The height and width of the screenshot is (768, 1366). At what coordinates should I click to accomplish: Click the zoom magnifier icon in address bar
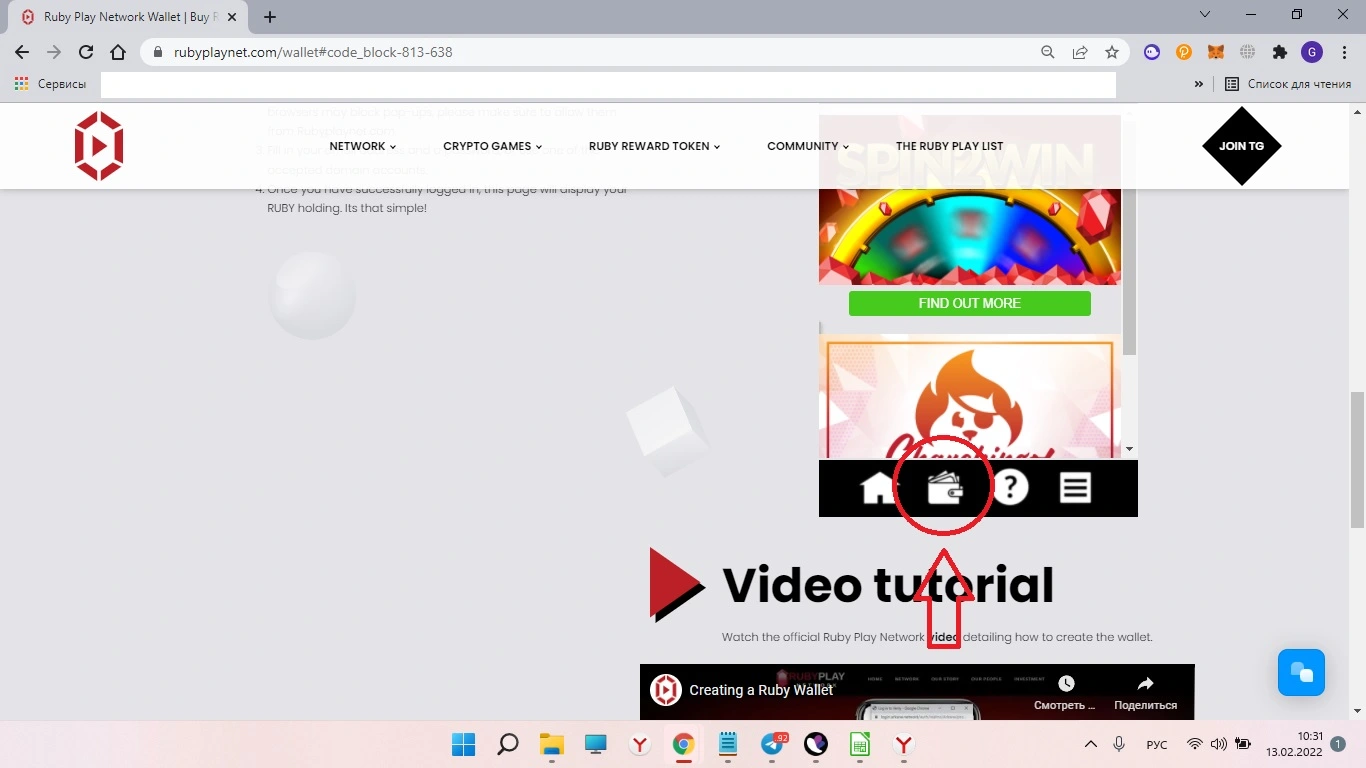tap(1047, 52)
